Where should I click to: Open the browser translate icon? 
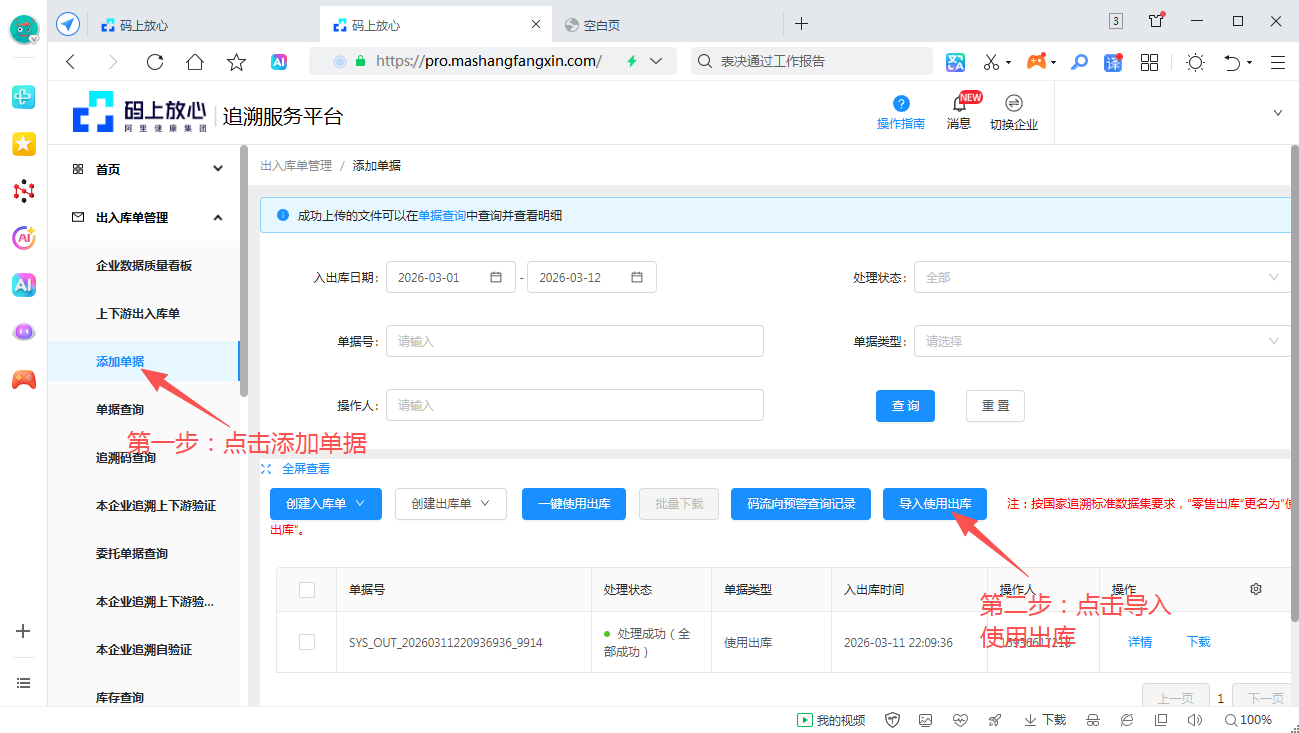(955, 62)
